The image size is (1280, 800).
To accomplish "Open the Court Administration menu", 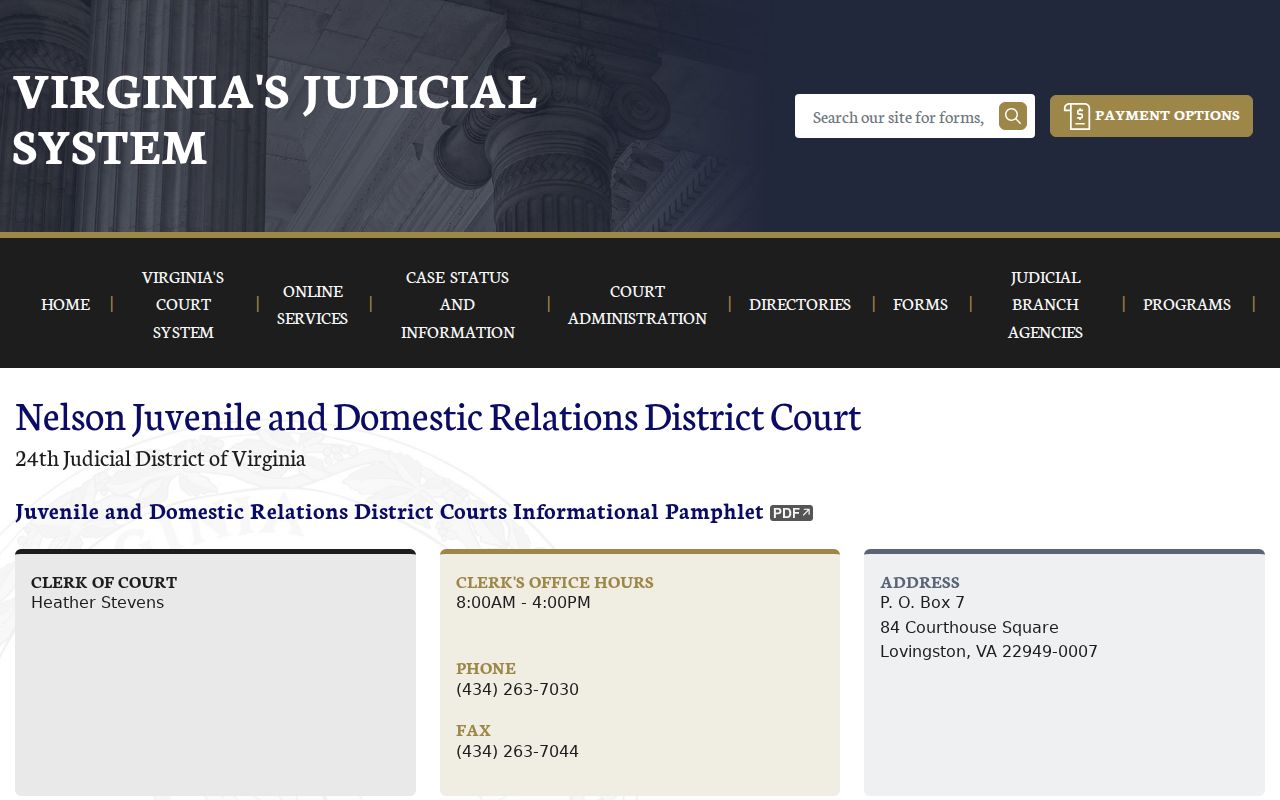I will (637, 304).
